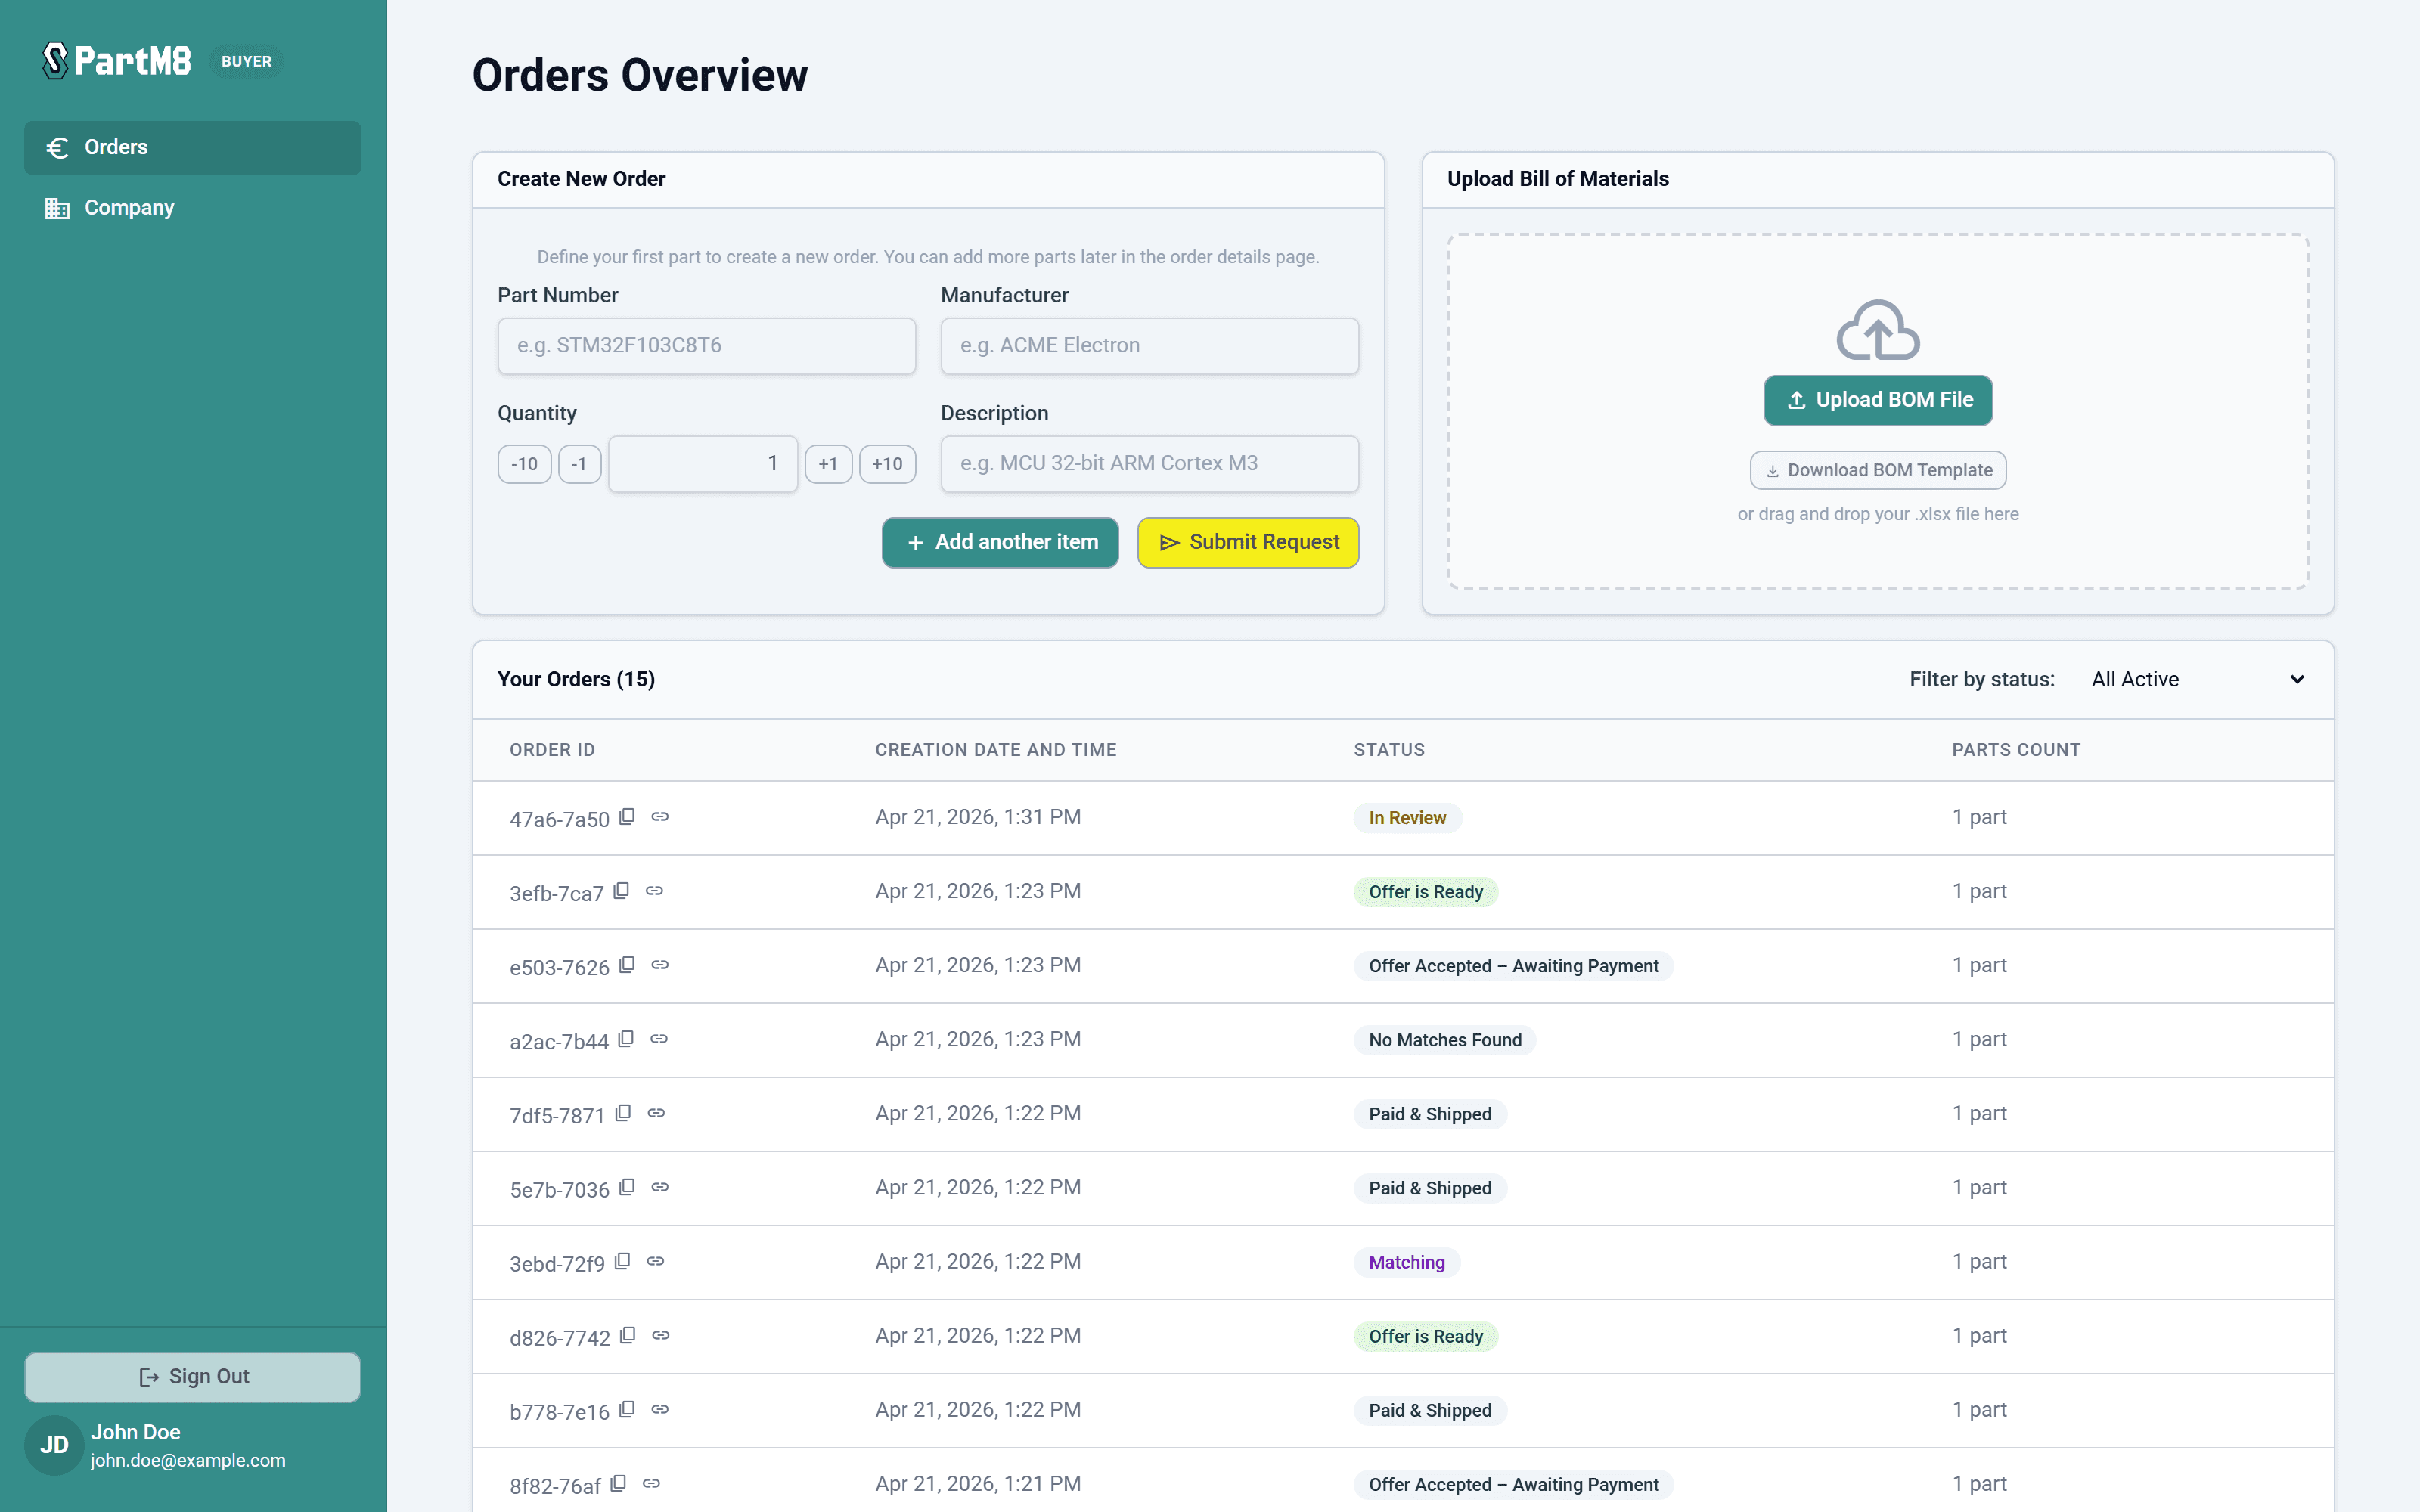Image resolution: width=2420 pixels, height=1512 pixels.
Task: Copy order ID a2ac-7b44
Action: tap(626, 1039)
